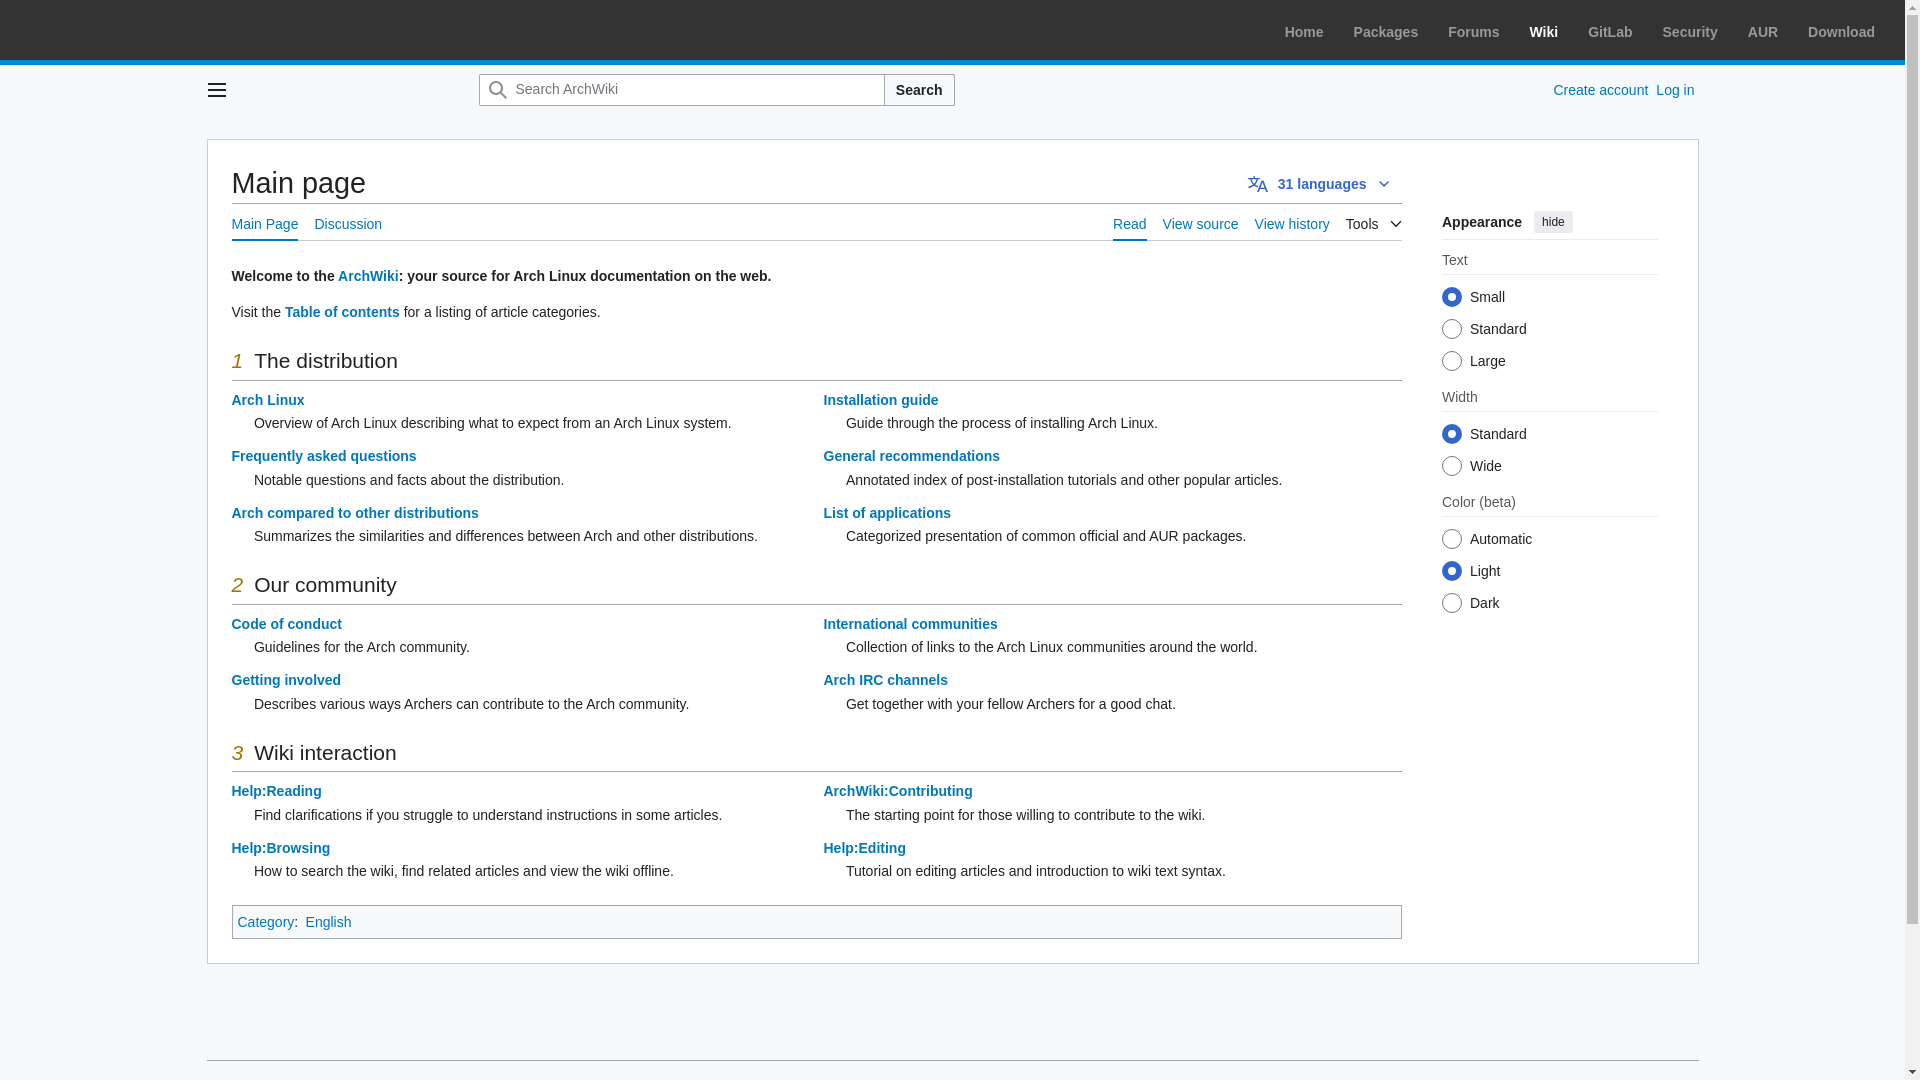The height and width of the screenshot is (1080, 1920).
Task: Open the ArchWiki link in welcome text
Action: 368,276
